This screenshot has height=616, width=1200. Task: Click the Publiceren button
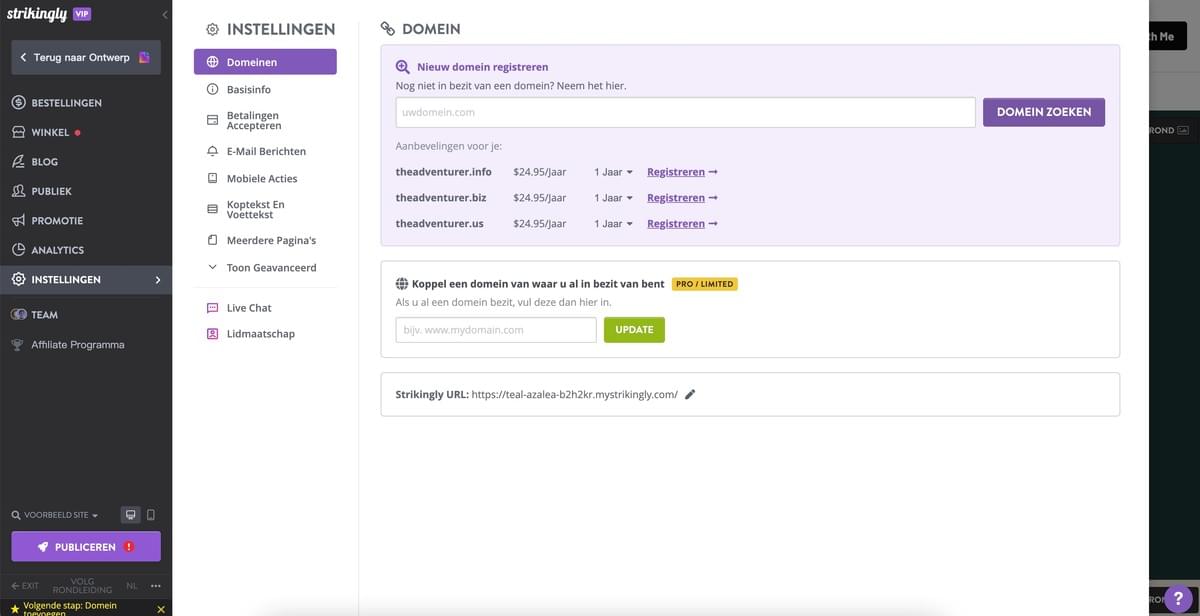point(86,547)
